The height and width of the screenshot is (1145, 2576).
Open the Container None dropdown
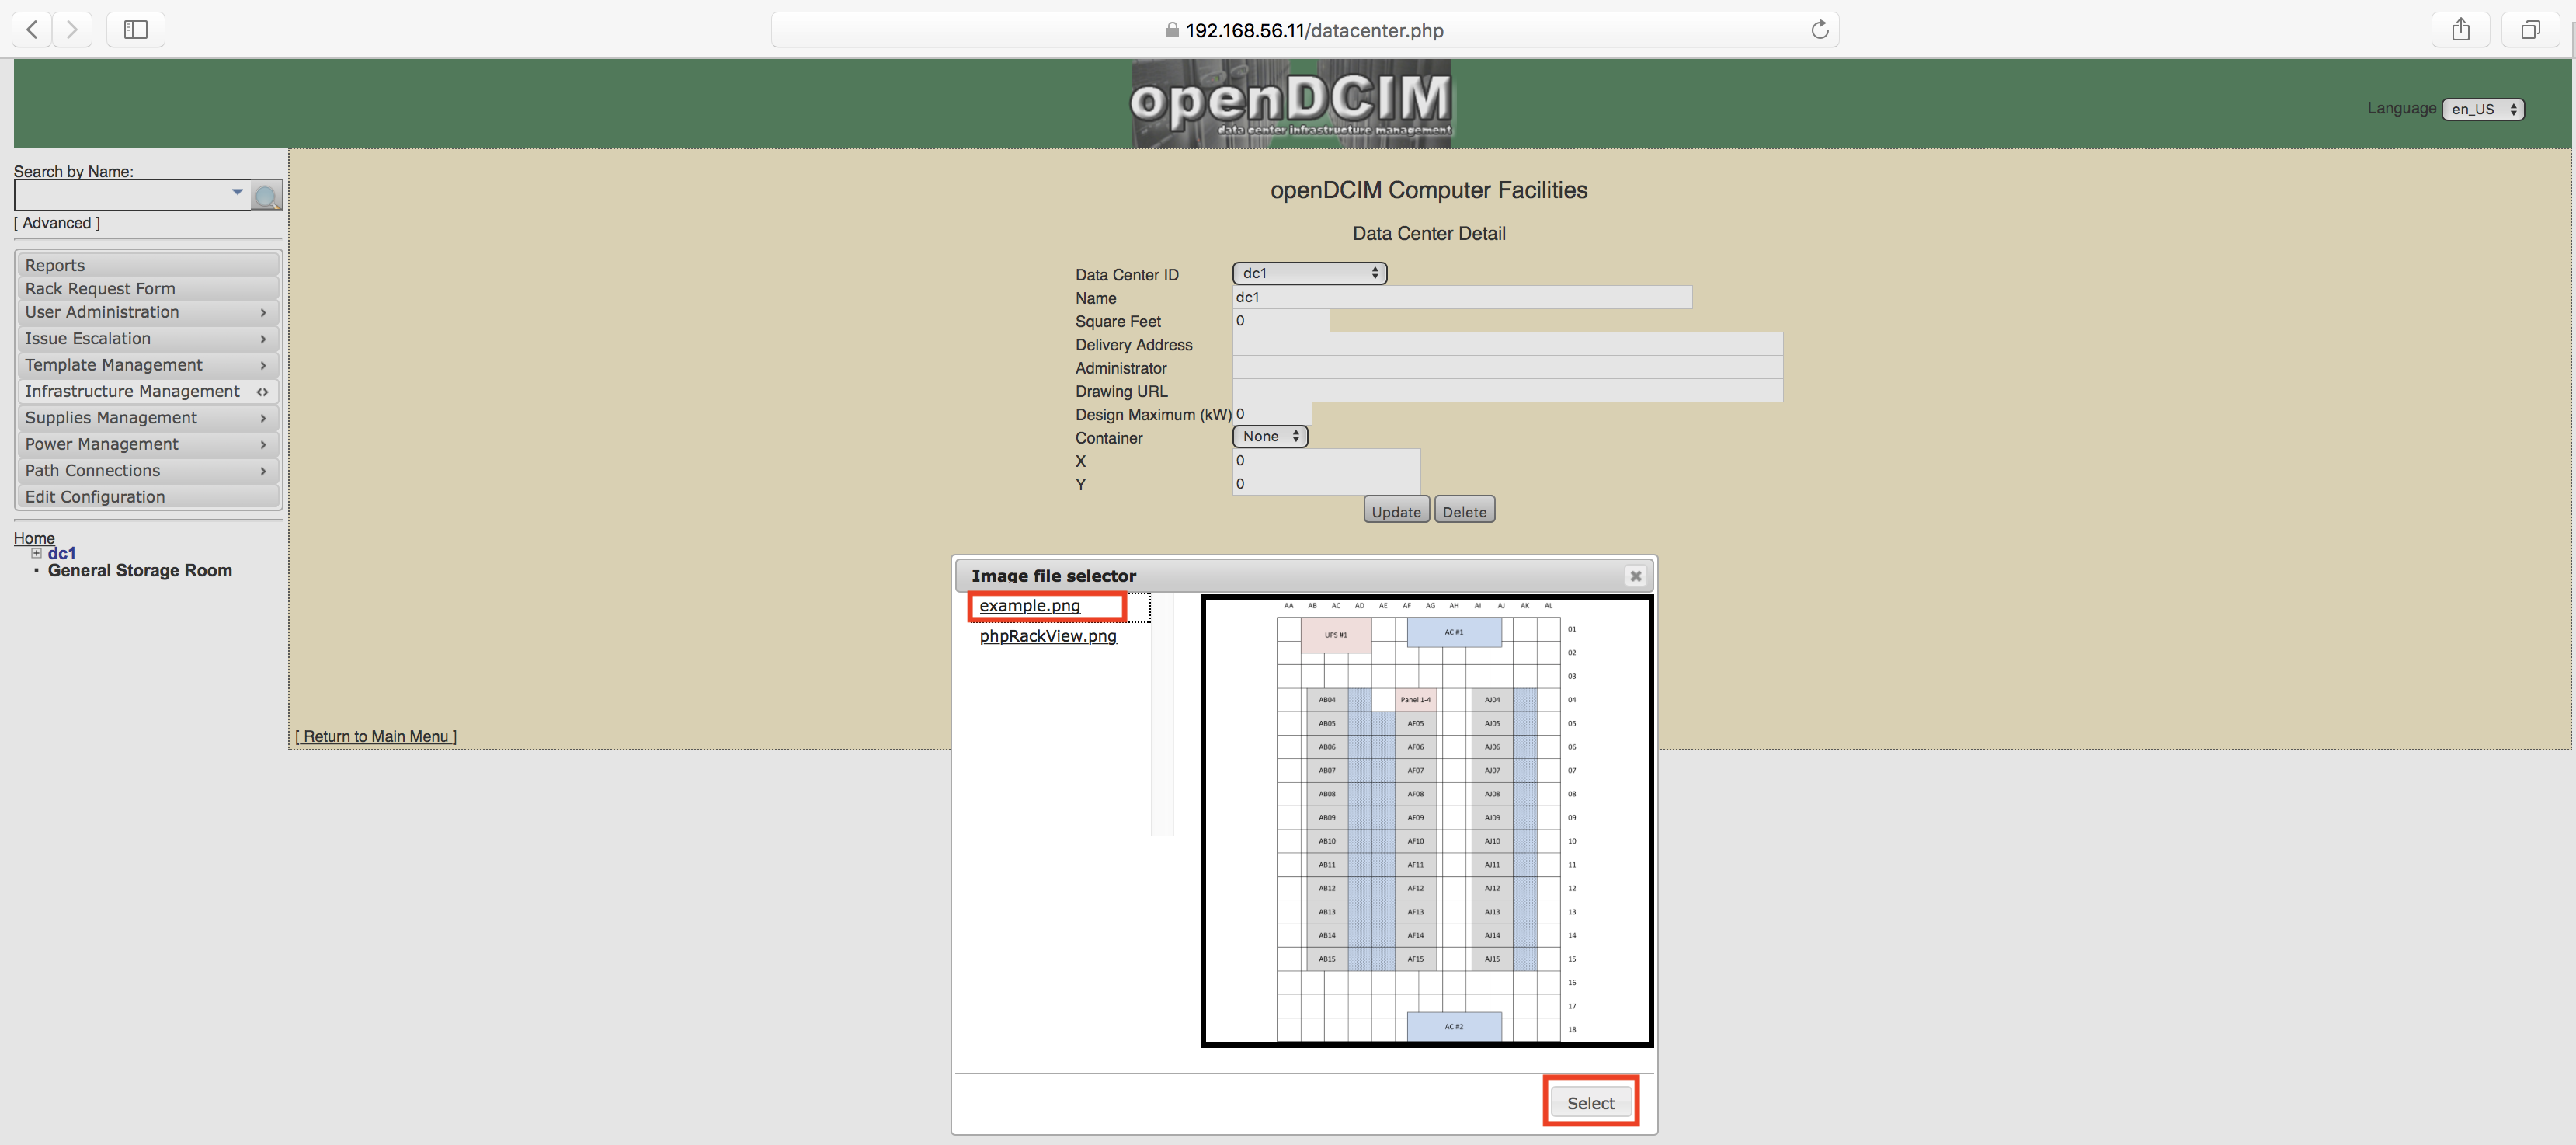coord(1270,436)
